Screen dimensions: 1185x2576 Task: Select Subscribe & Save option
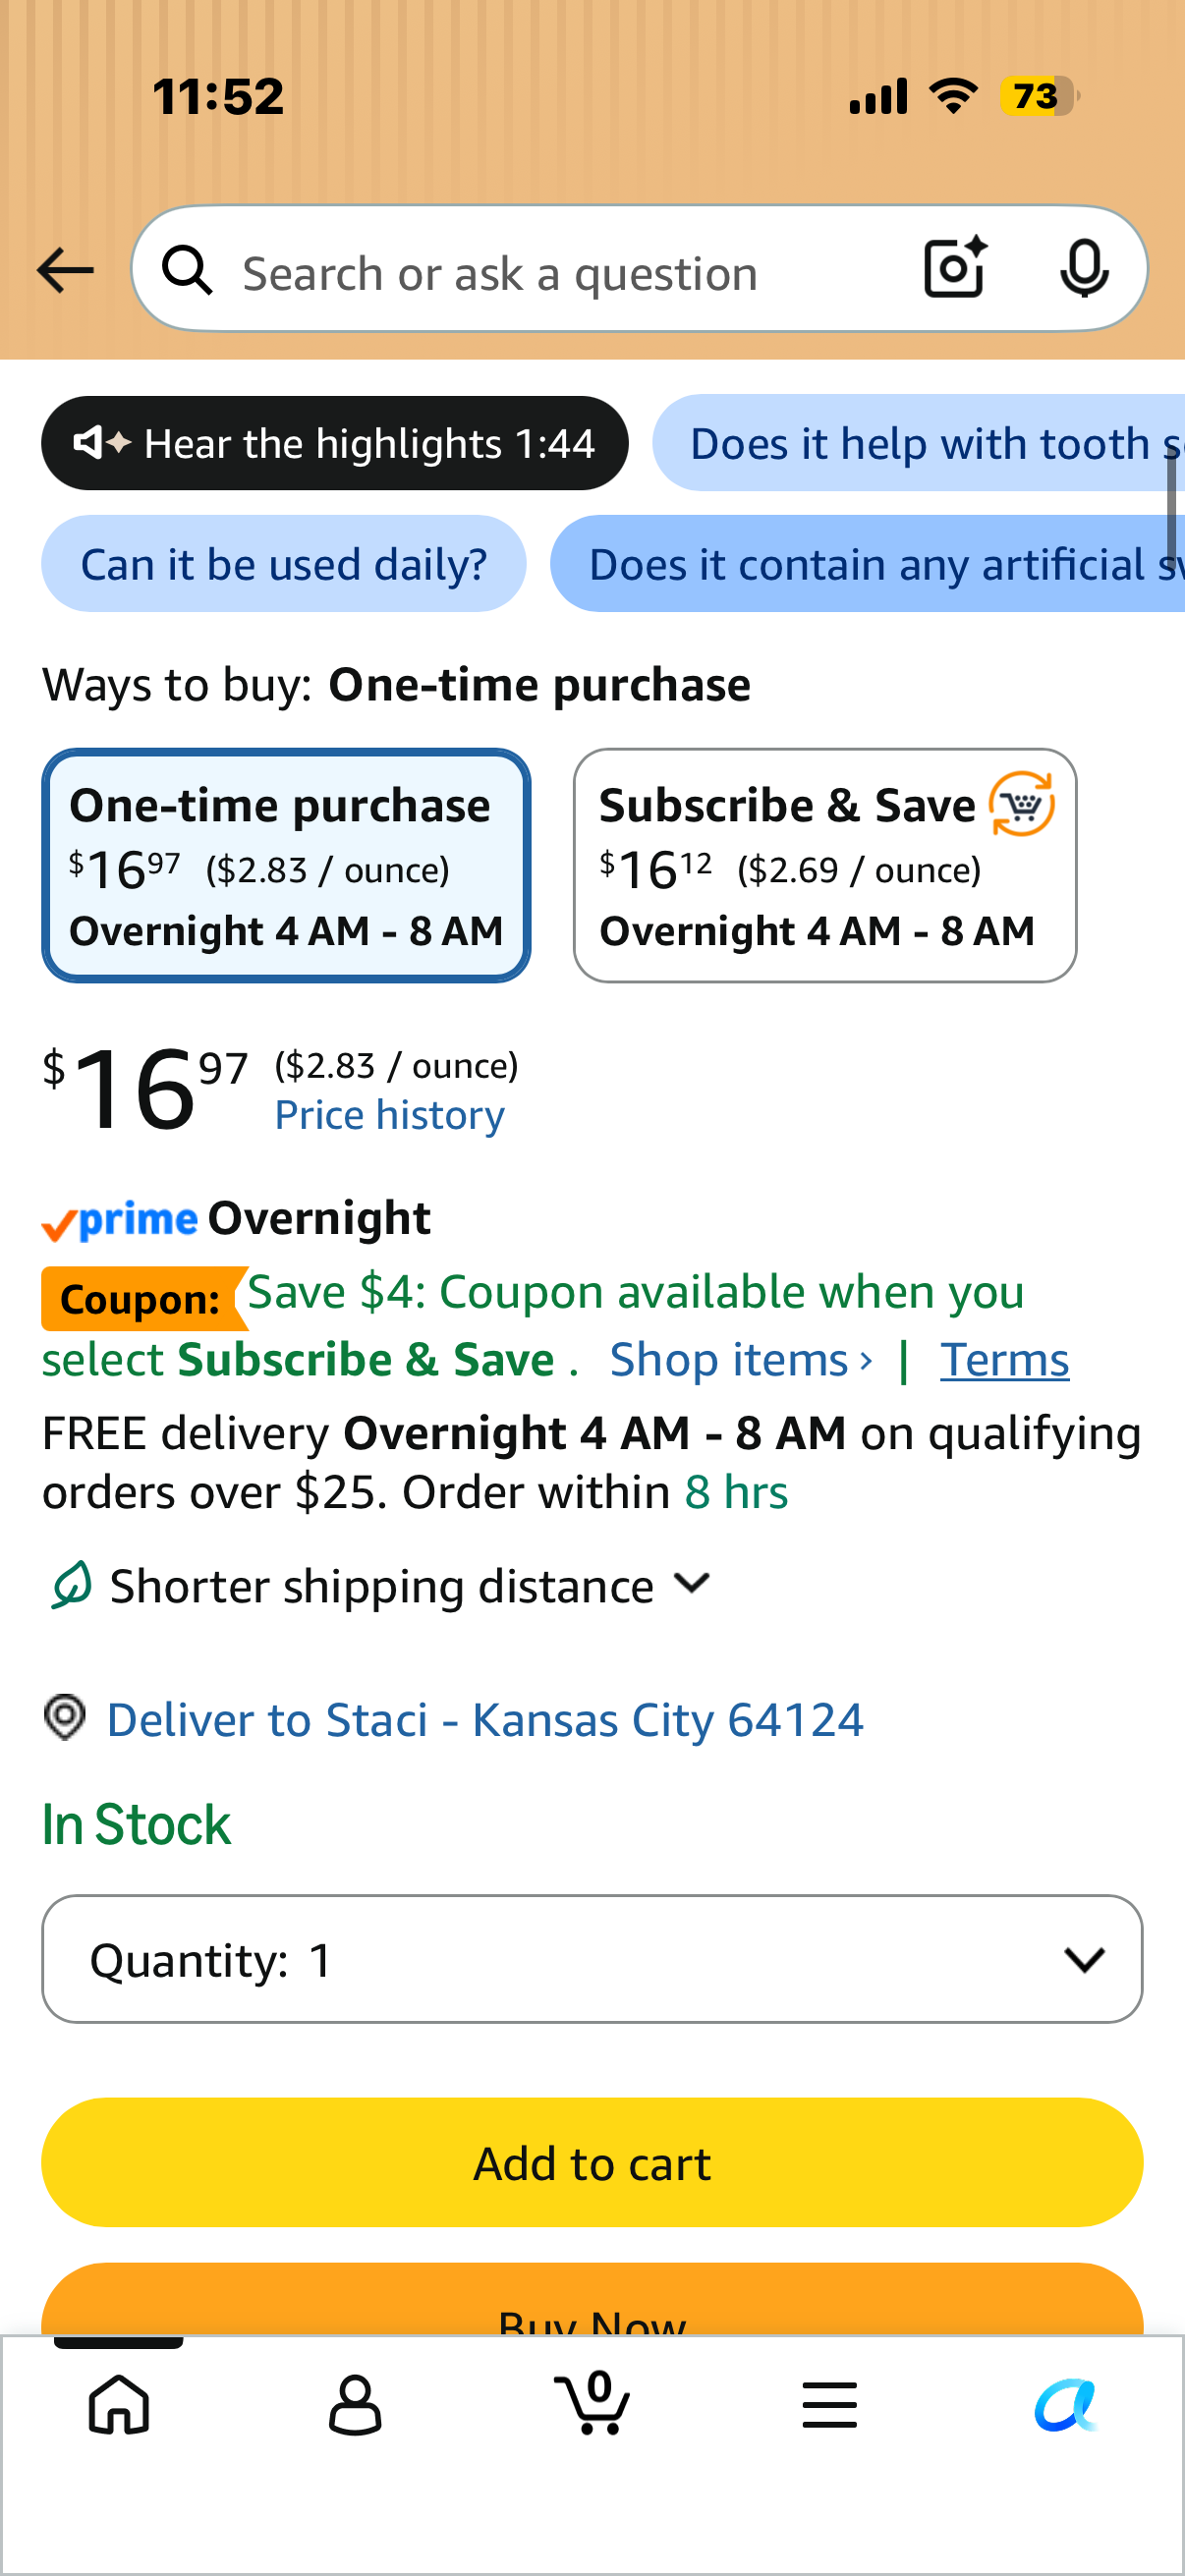coord(825,865)
